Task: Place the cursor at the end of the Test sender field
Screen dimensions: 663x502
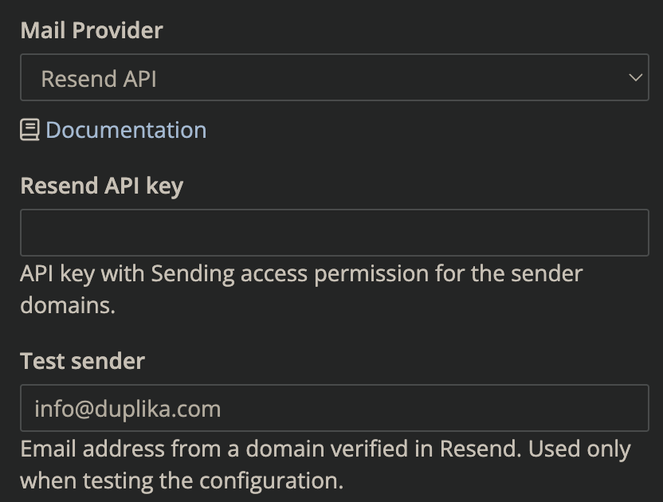Action: pyautogui.click(x=634, y=408)
